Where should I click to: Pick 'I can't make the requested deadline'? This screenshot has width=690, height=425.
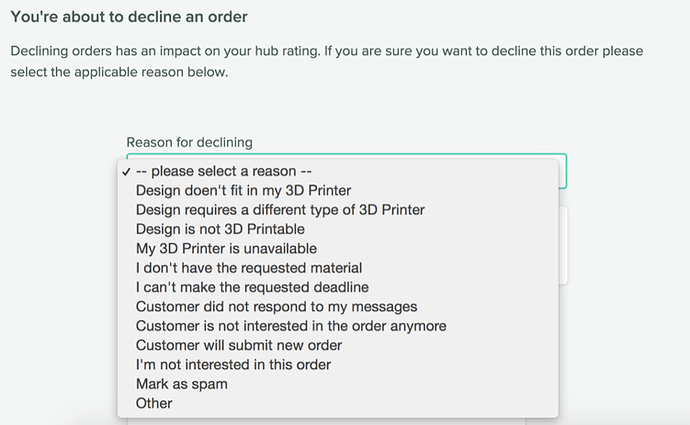[249, 287]
